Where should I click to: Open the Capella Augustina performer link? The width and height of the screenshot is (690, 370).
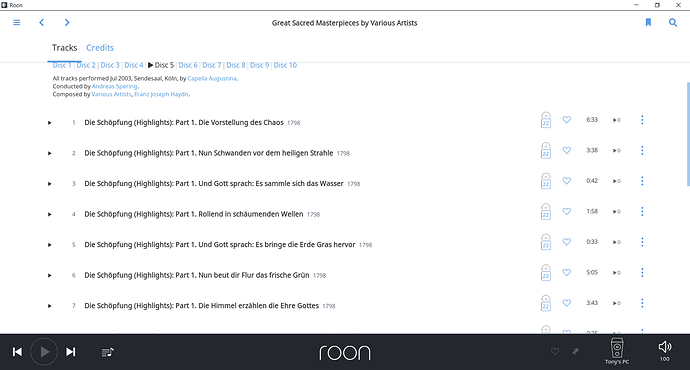click(x=212, y=78)
